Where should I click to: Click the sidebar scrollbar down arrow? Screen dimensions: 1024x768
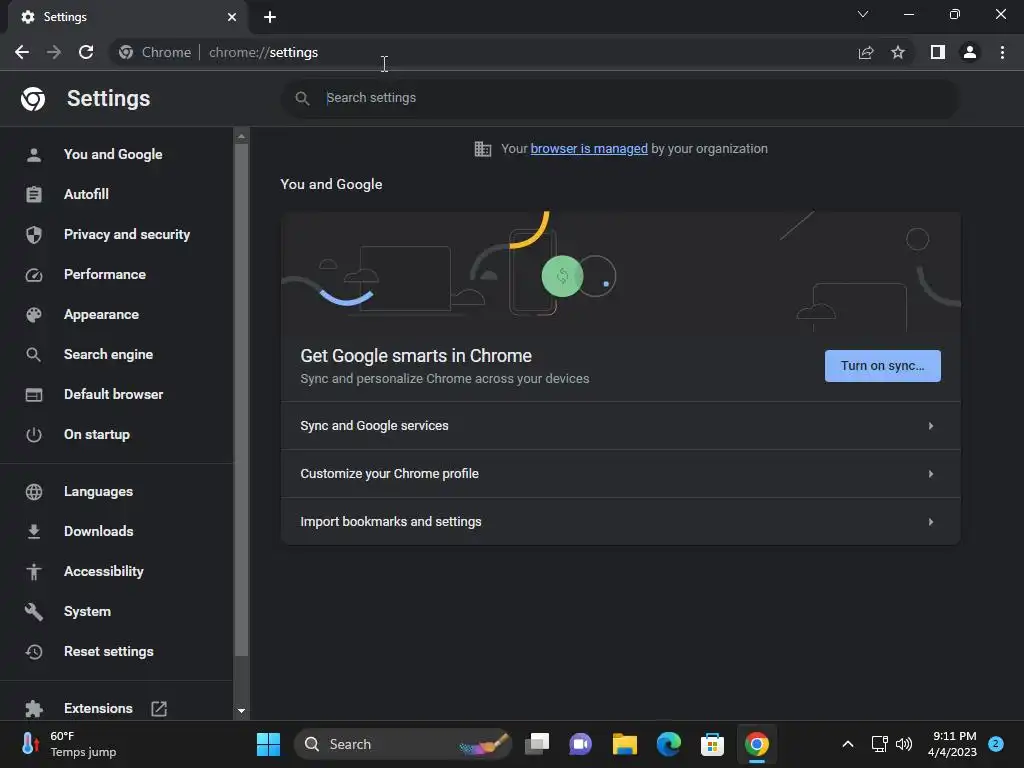click(x=242, y=711)
